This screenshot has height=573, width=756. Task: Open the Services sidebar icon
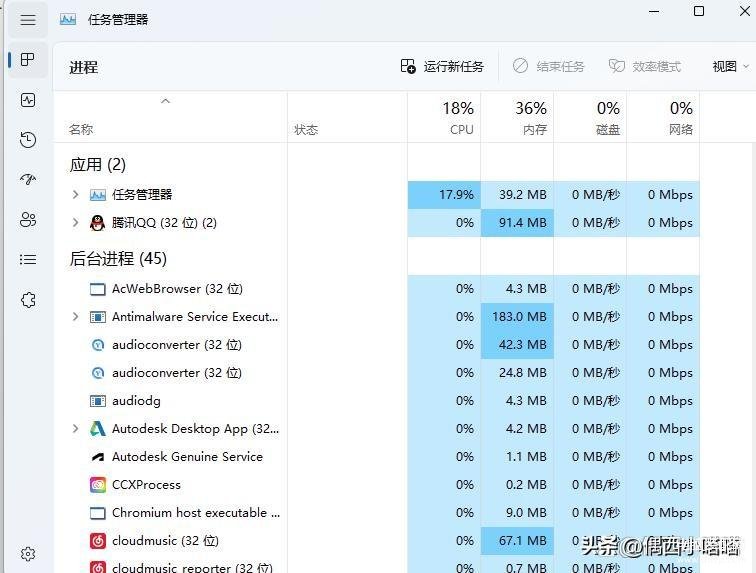[x=28, y=300]
